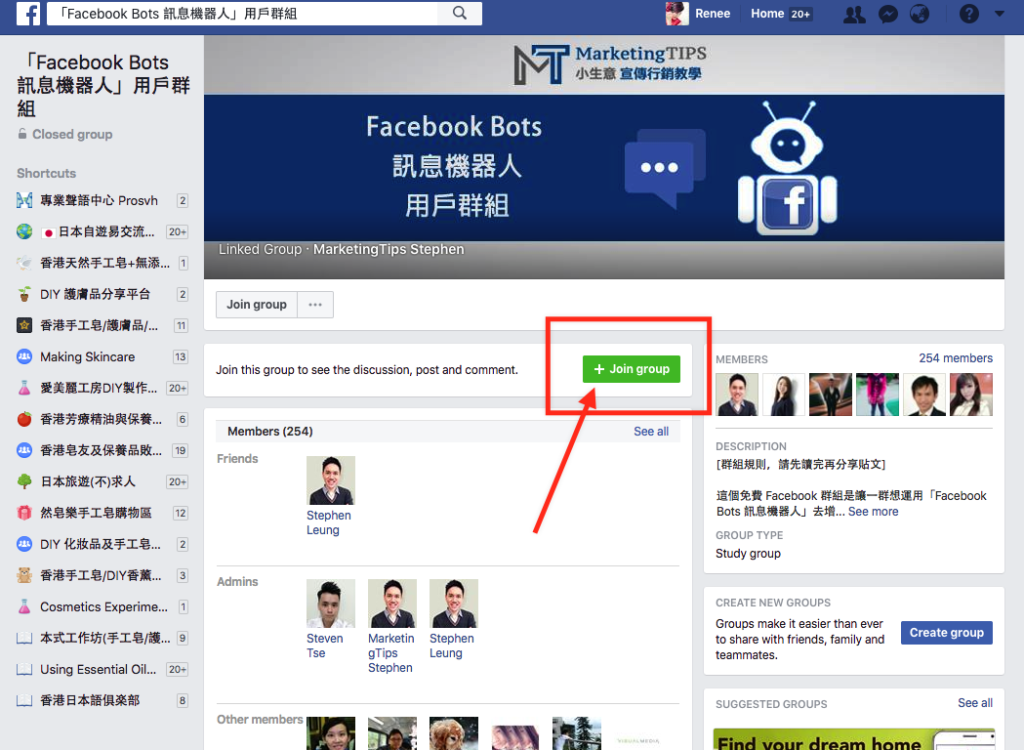
Task: Expand the account dropdown arrow
Action: pos(999,14)
